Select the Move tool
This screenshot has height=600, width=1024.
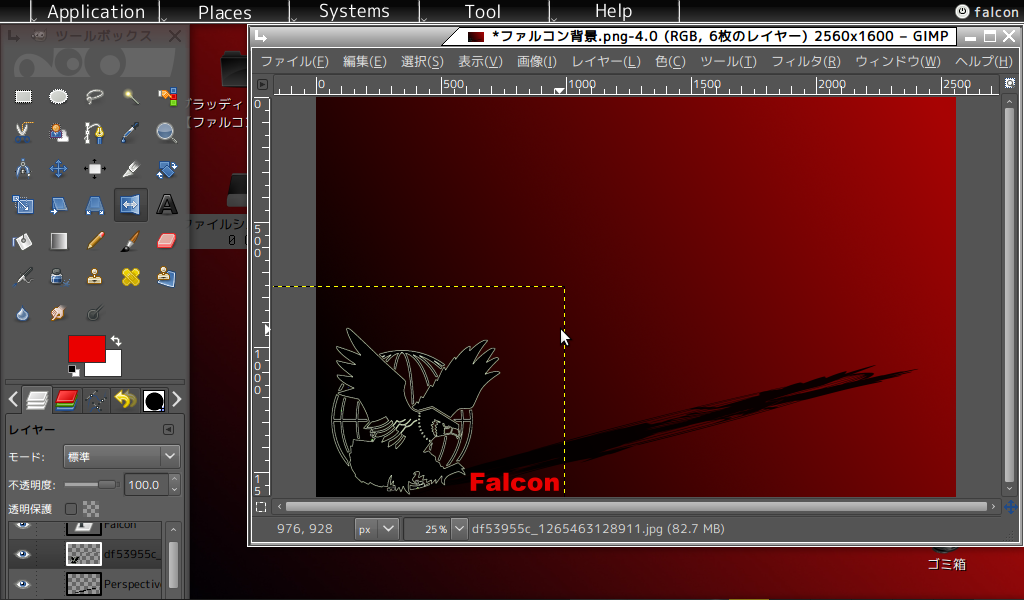pos(59,169)
